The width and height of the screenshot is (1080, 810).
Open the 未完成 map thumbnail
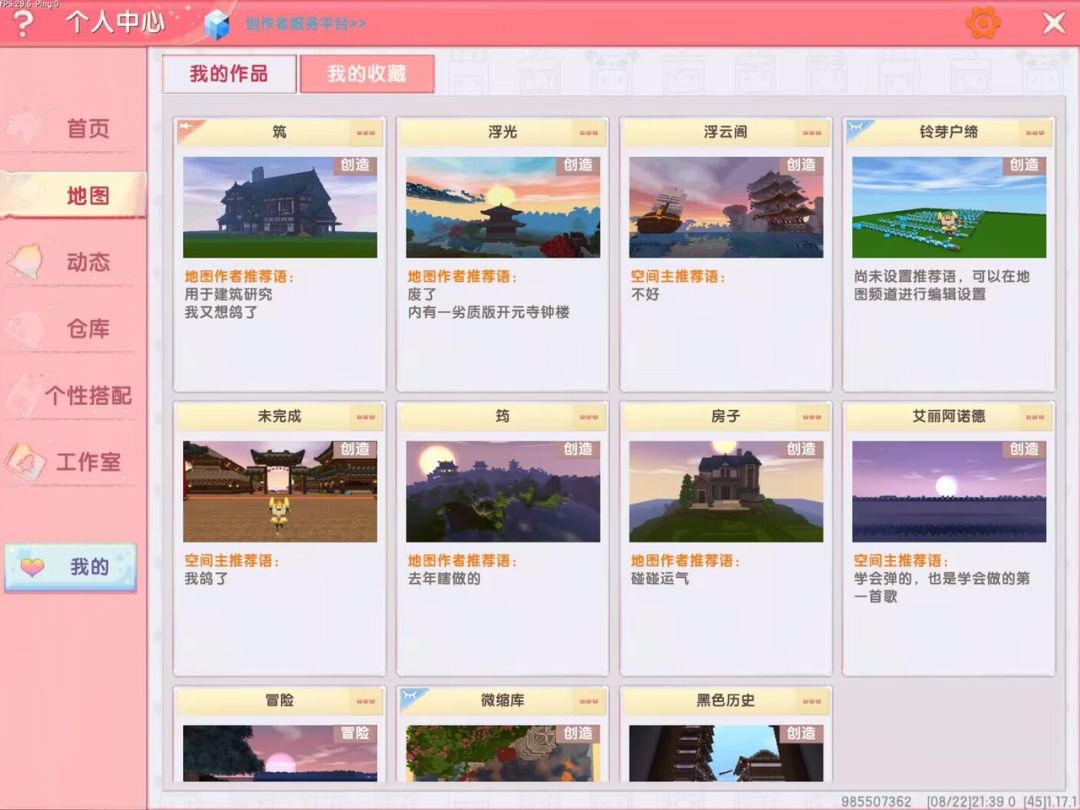(280, 492)
